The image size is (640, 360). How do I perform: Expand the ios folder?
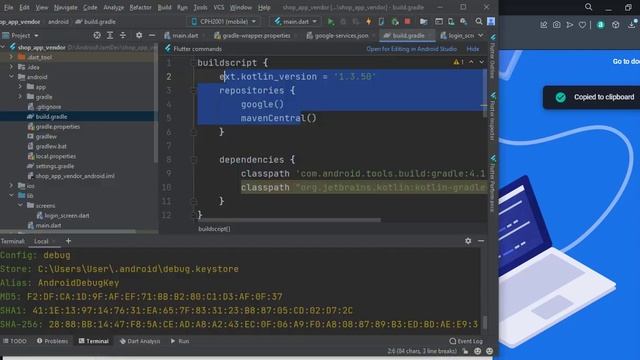[11, 186]
